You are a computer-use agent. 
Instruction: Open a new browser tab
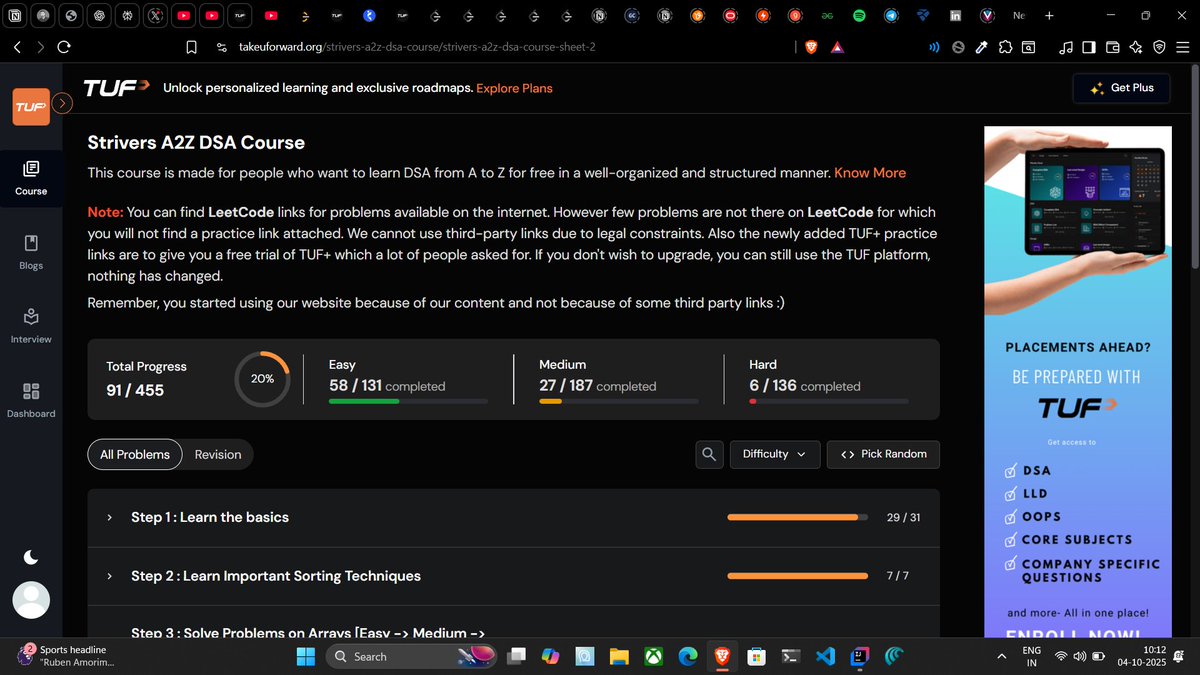1049,15
